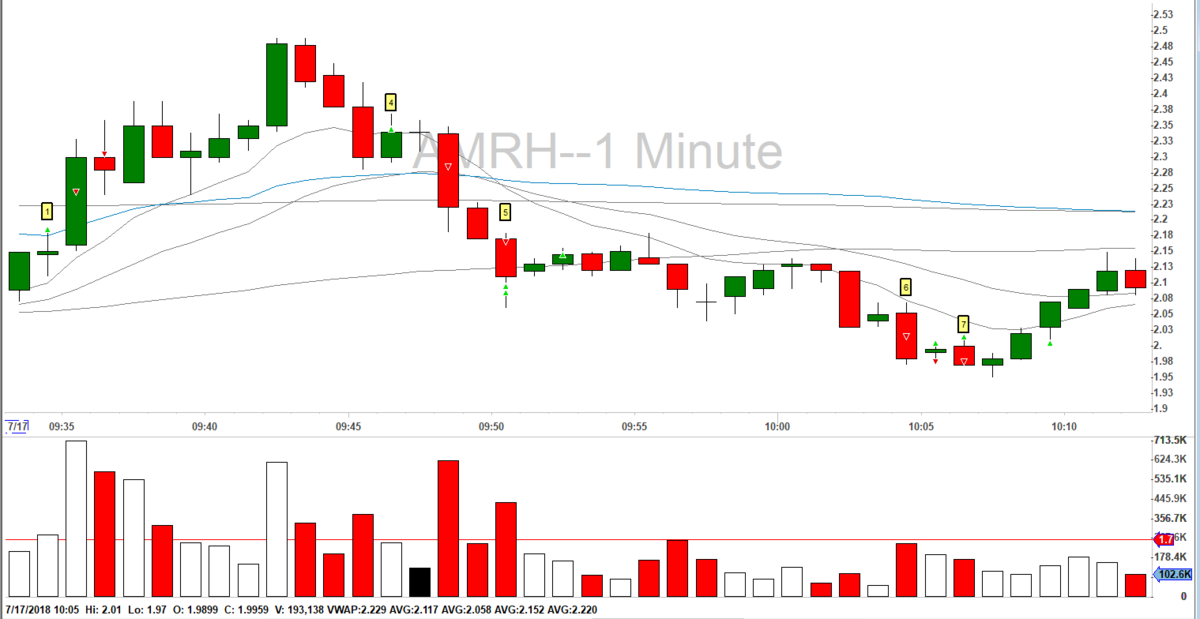Click the 10:00 time axis label

tap(778, 427)
